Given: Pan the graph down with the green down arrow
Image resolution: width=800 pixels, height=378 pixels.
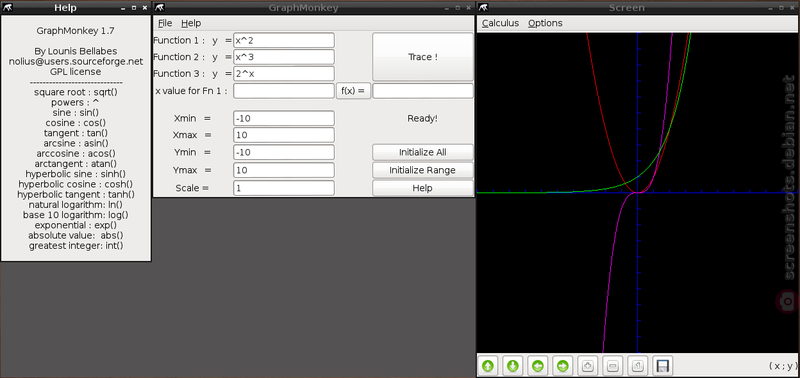Looking at the screenshot, I should [513, 366].
